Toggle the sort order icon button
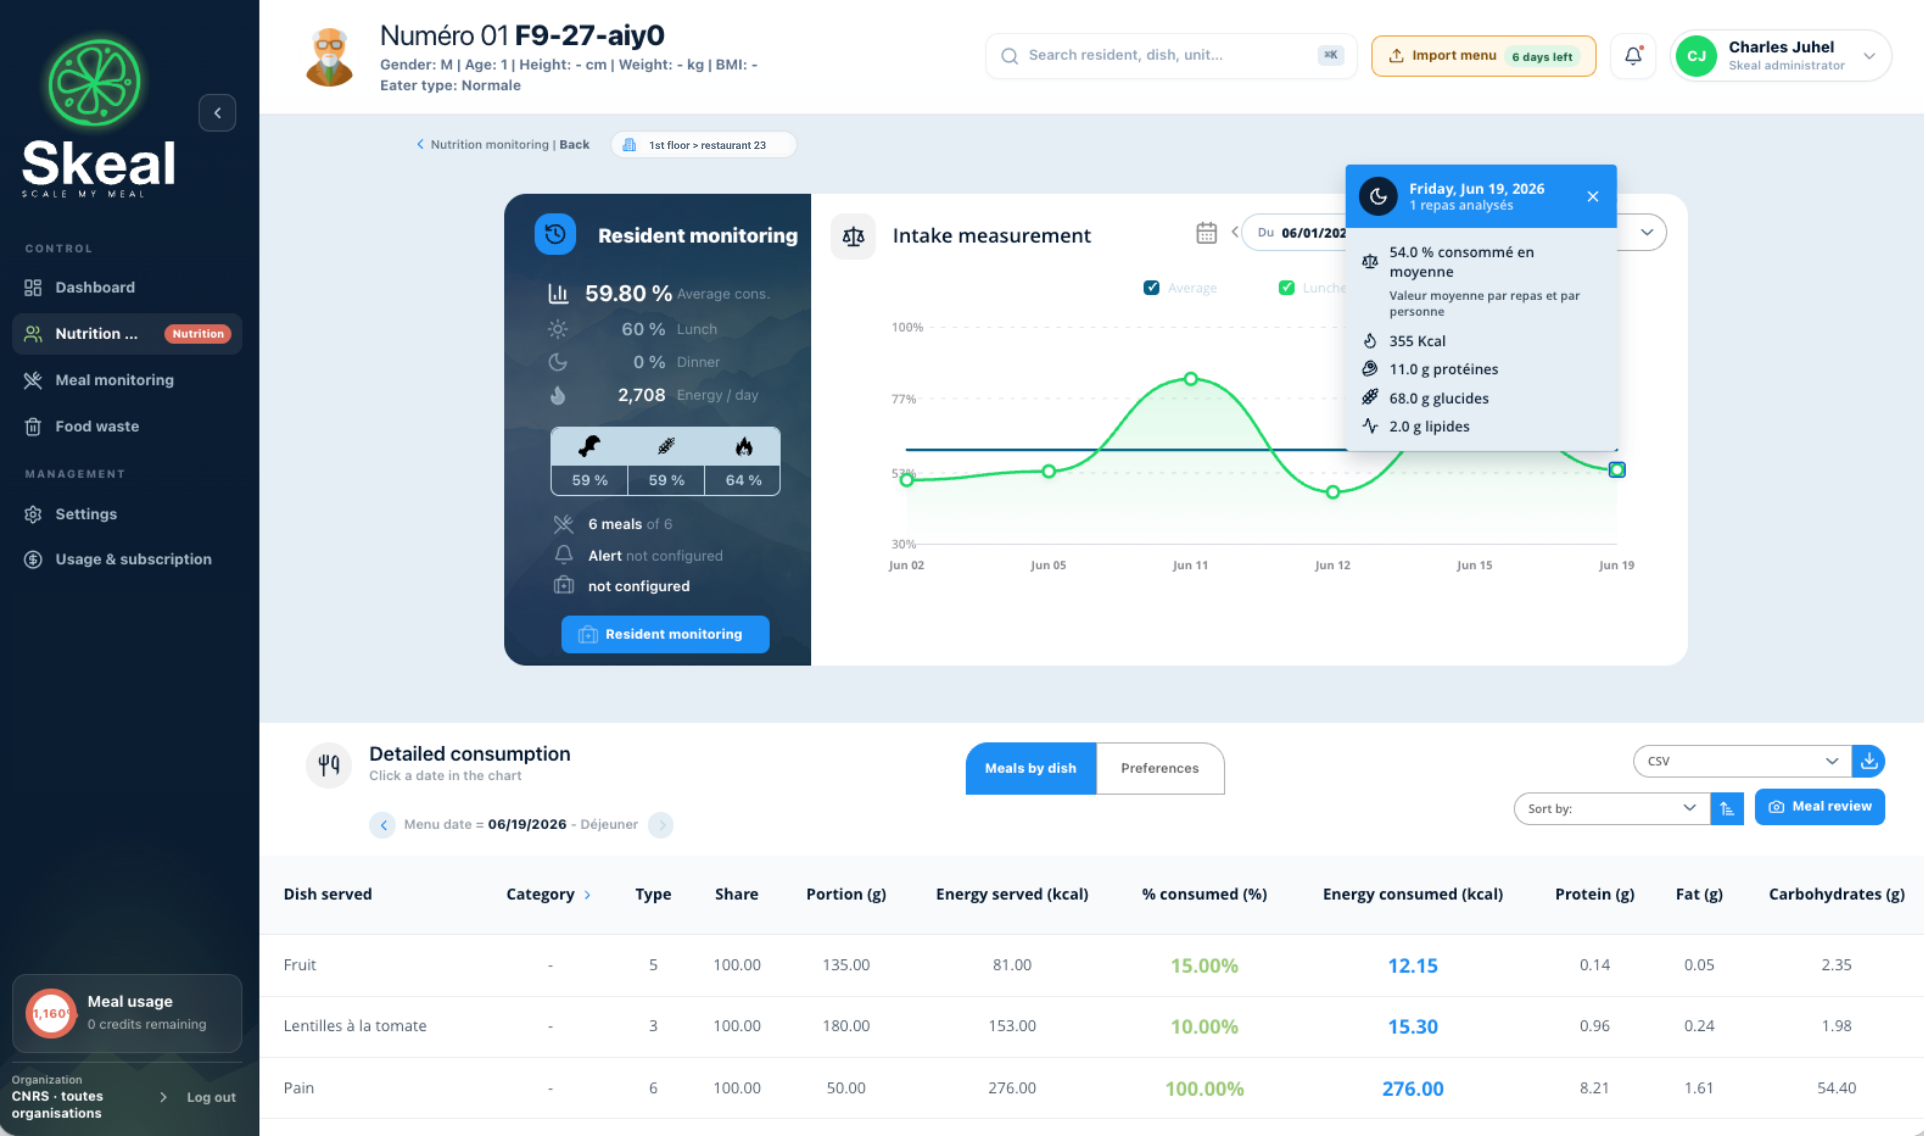This screenshot has width=1926, height=1136. pos(1727,808)
